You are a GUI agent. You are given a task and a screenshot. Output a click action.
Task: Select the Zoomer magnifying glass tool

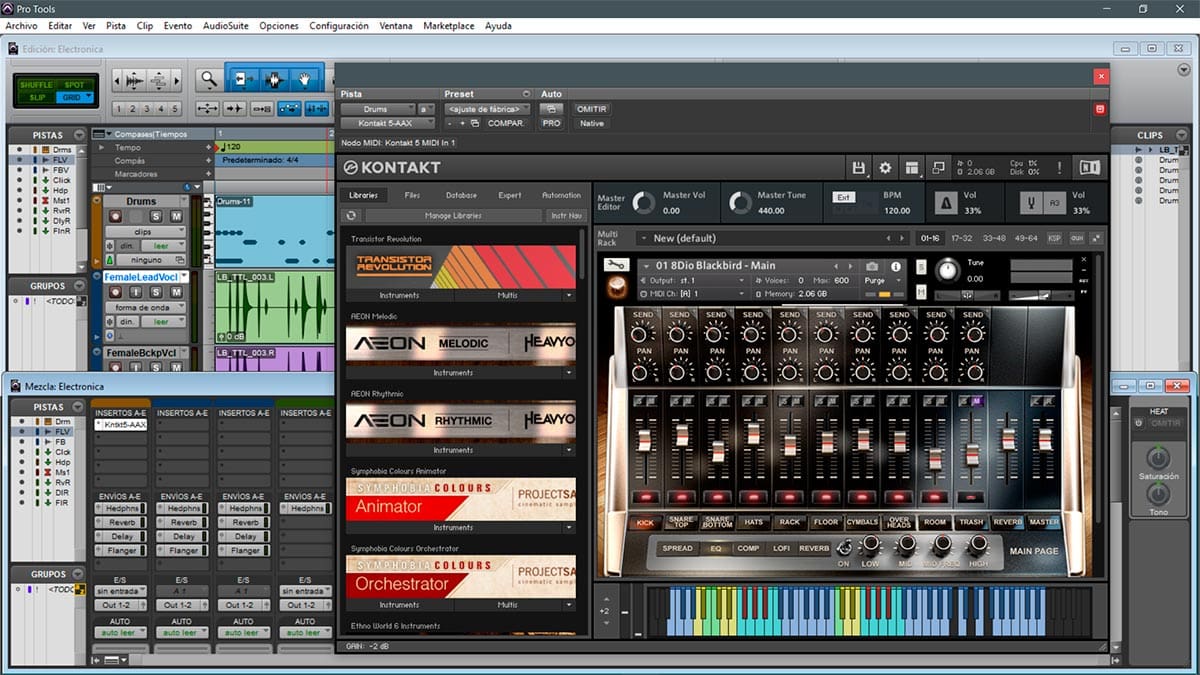pyautogui.click(x=208, y=79)
